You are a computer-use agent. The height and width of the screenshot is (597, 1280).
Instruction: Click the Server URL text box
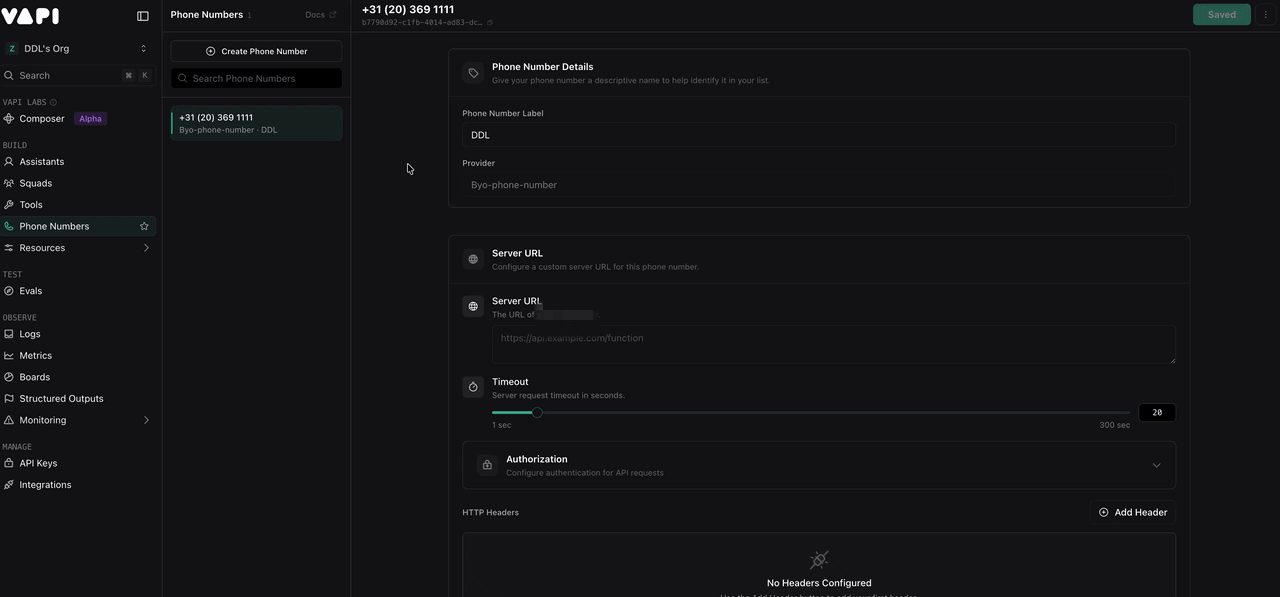point(833,344)
